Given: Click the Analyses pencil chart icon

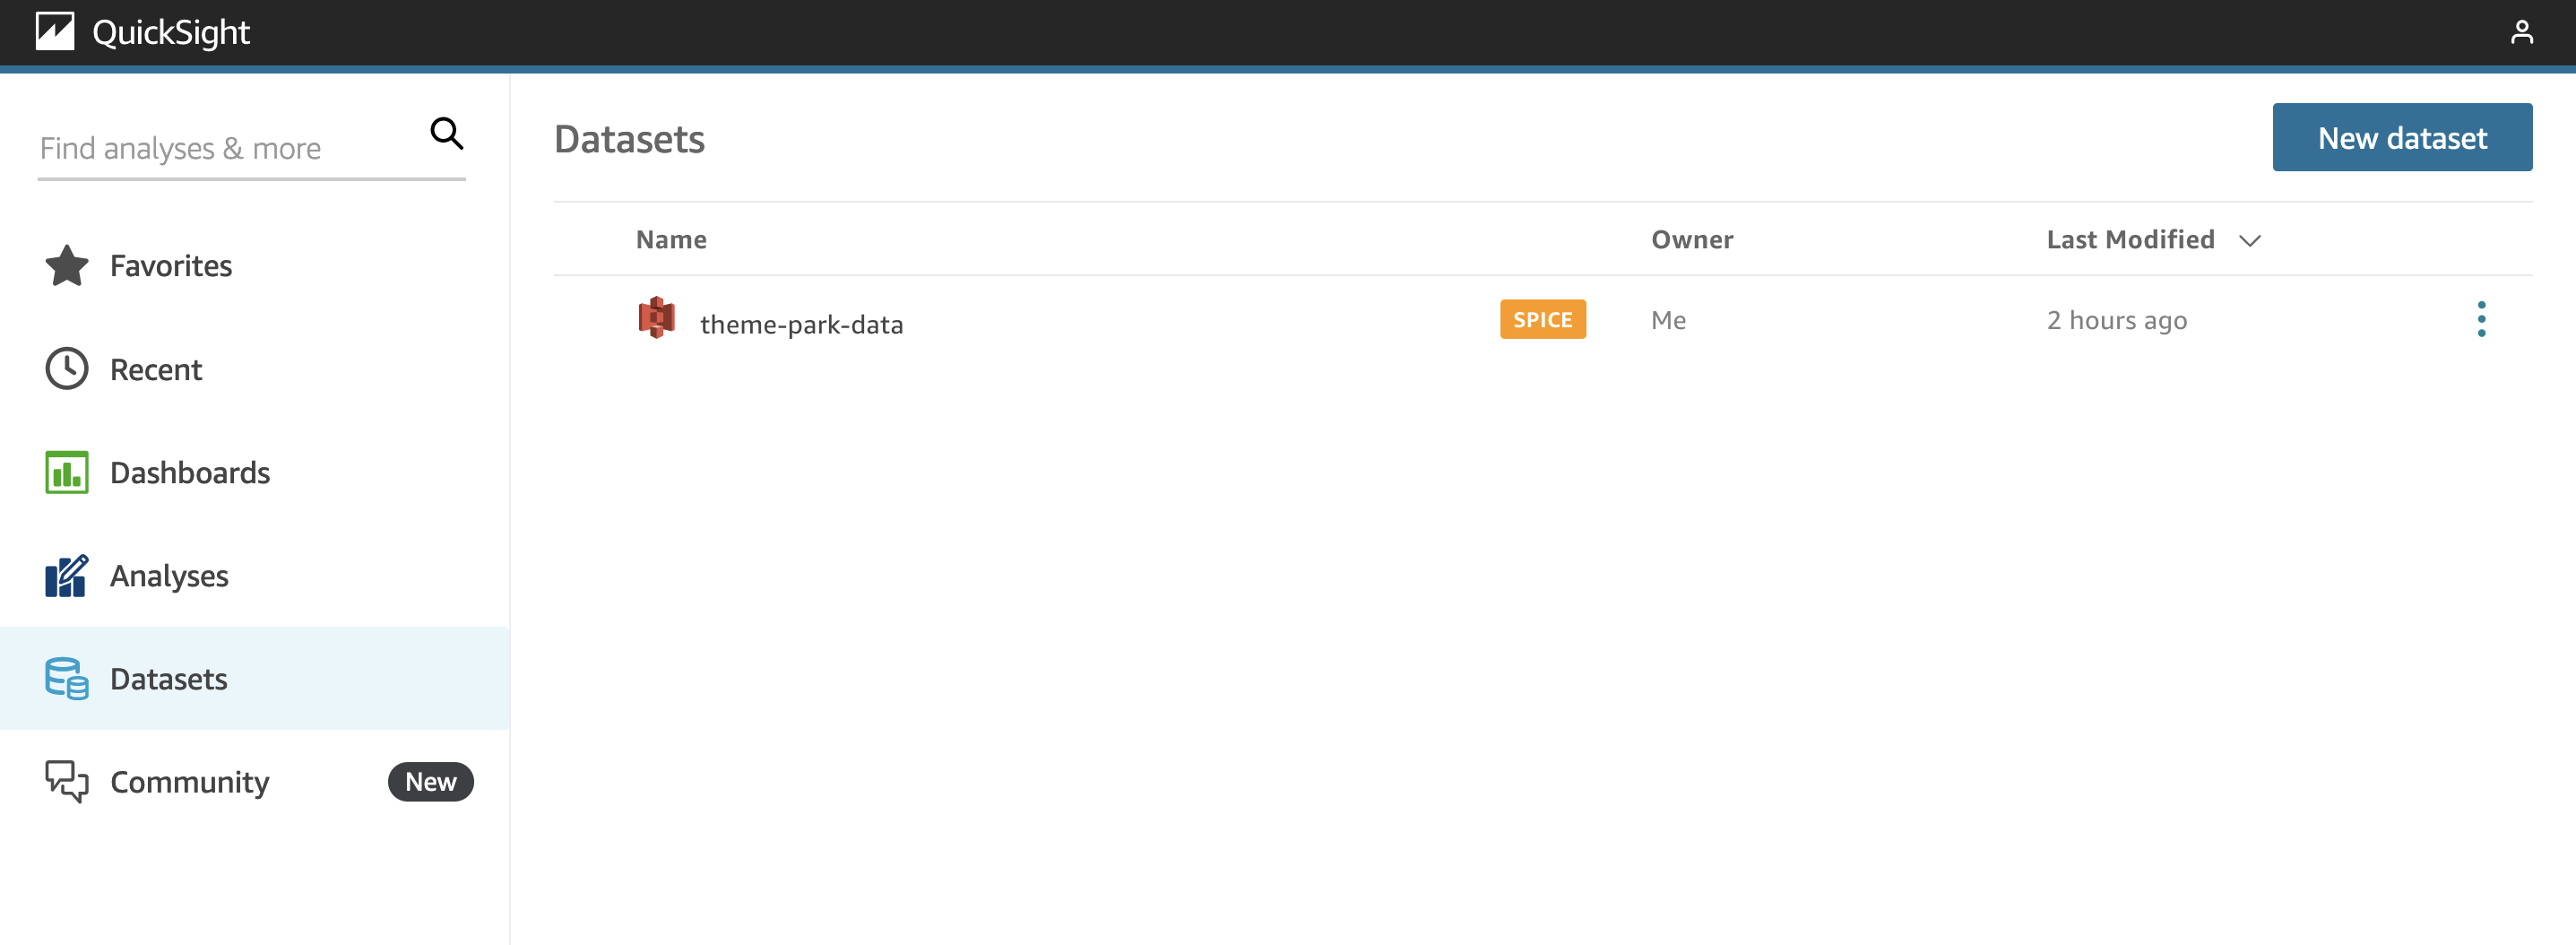Looking at the screenshot, I should (x=67, y=576).
